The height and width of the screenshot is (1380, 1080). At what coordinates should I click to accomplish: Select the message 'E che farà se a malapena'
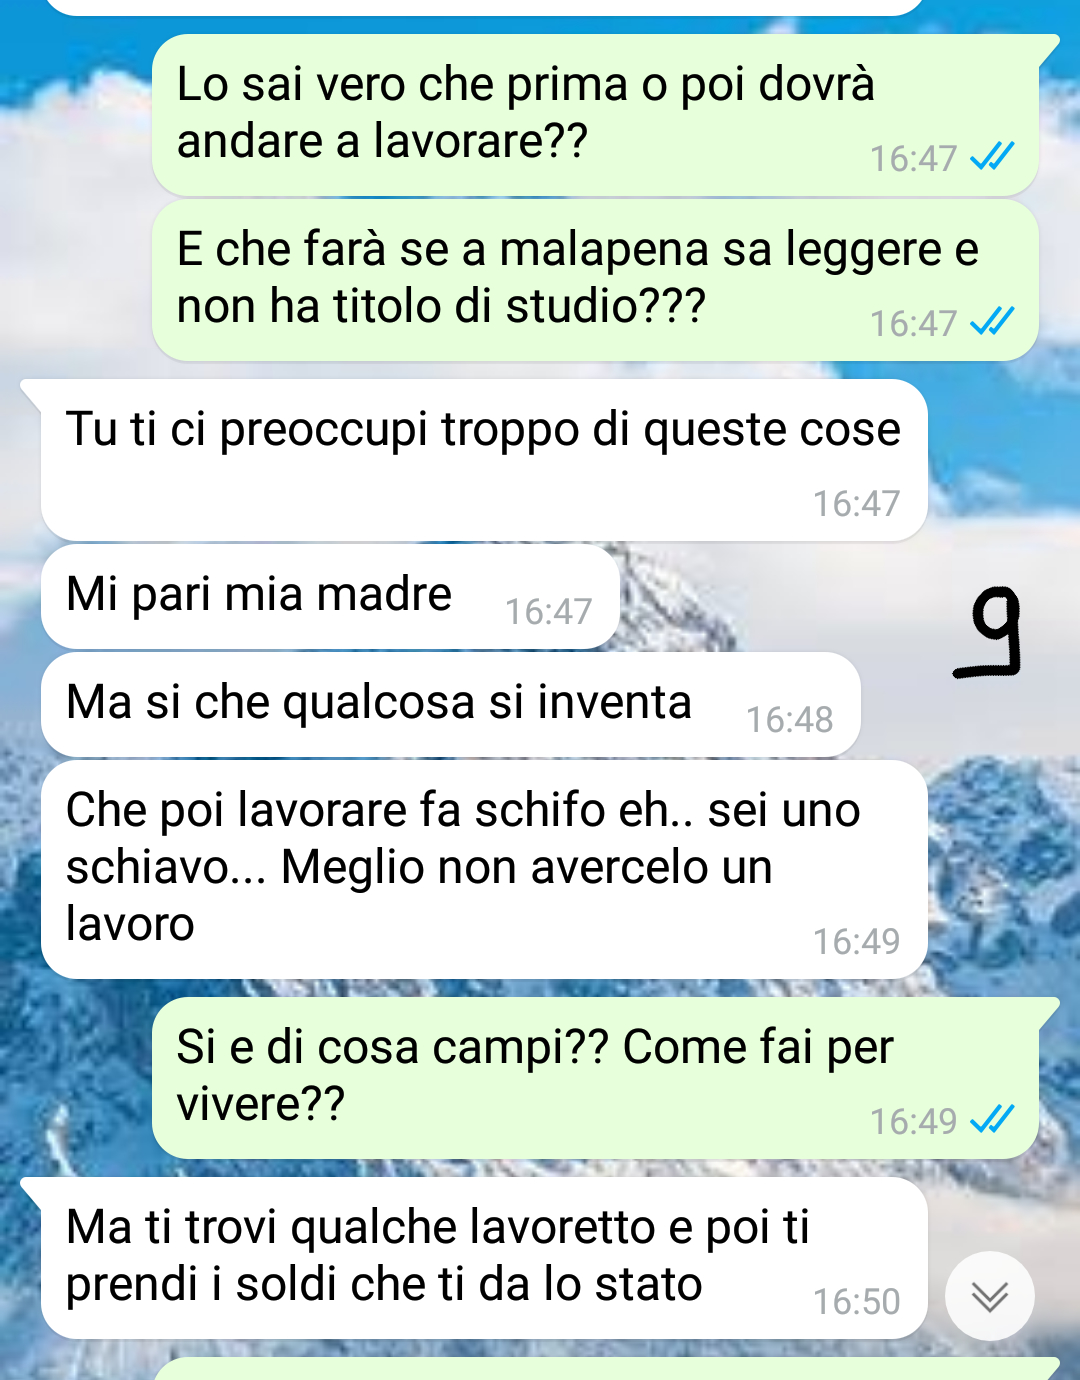595,280
